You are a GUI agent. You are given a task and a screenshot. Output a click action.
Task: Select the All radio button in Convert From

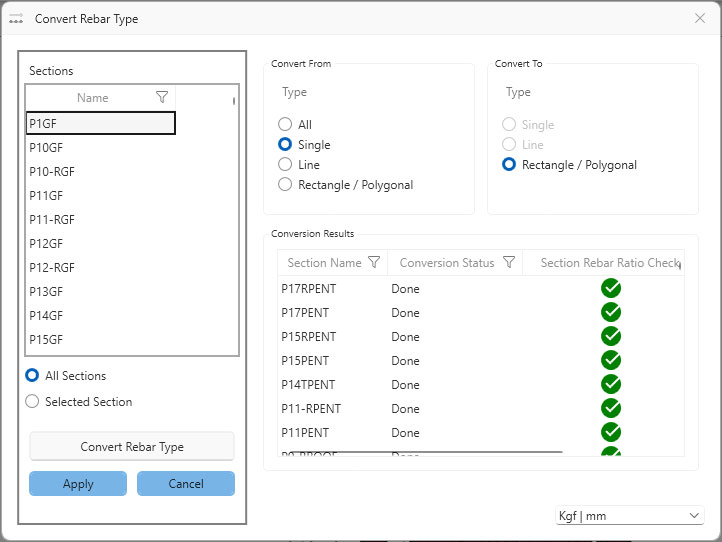pyautogui.click(x=285, y=125)
